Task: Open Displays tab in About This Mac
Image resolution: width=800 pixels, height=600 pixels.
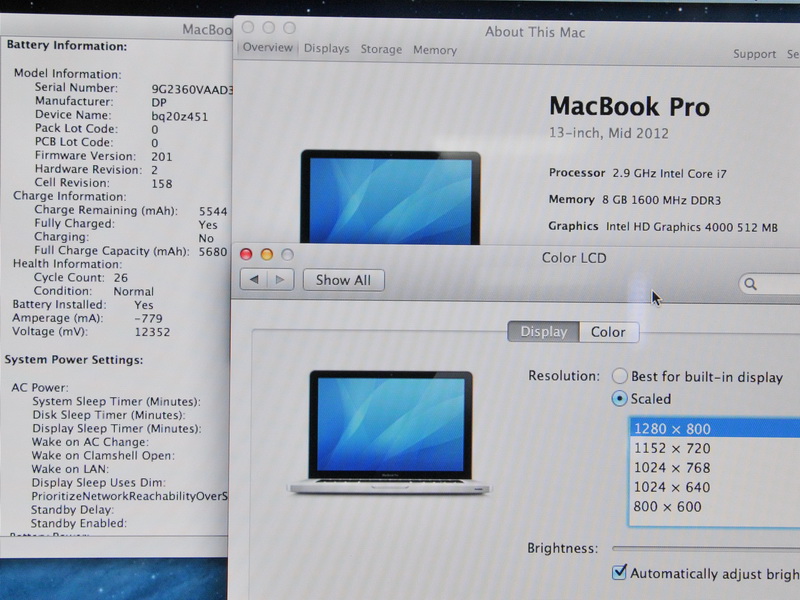Action: tap(327, 48)
